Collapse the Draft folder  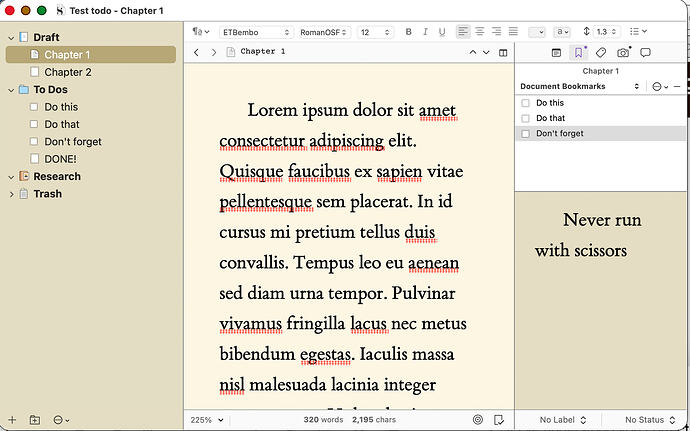tap(11, 38)
